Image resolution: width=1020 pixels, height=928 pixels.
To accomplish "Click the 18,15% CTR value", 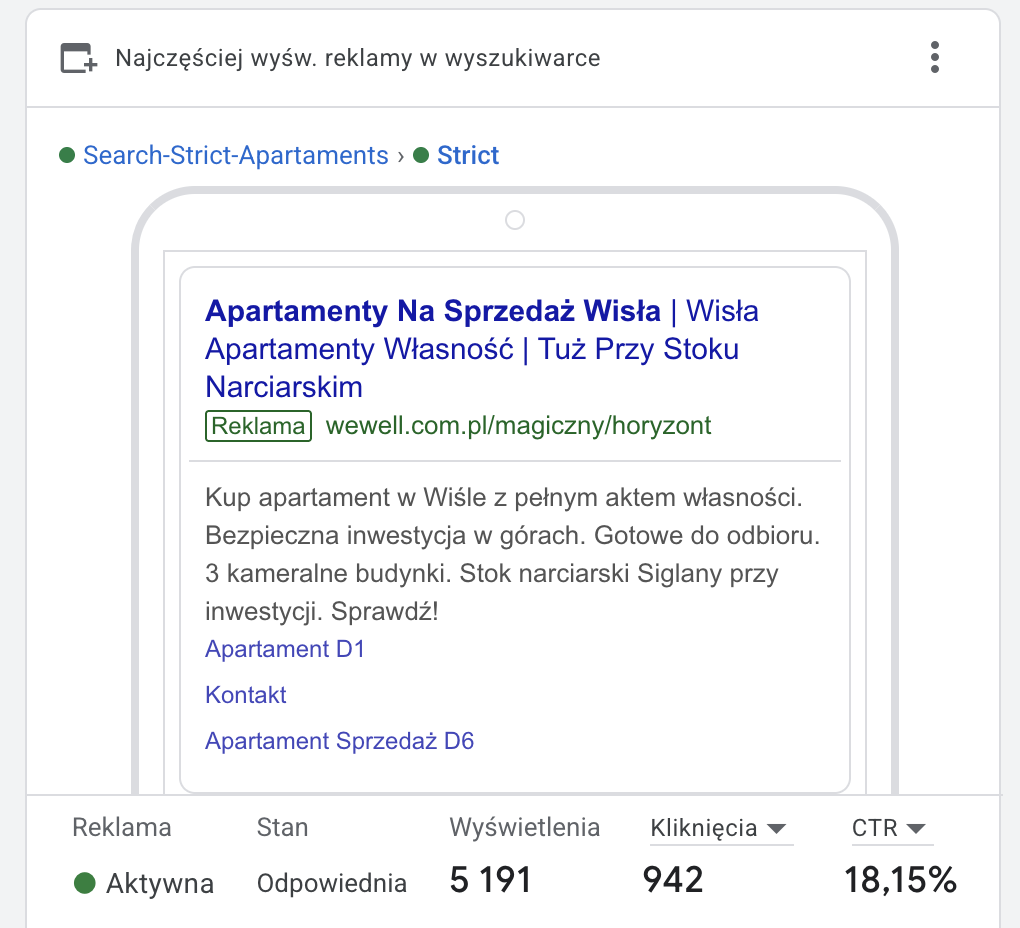I will pos(900,881).
